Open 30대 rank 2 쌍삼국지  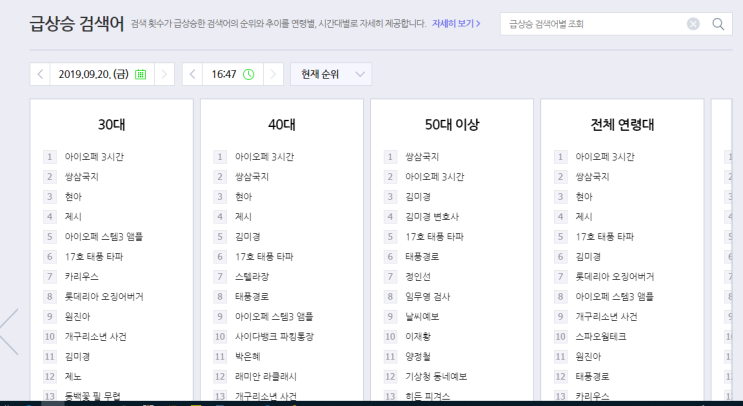point(82,177)
